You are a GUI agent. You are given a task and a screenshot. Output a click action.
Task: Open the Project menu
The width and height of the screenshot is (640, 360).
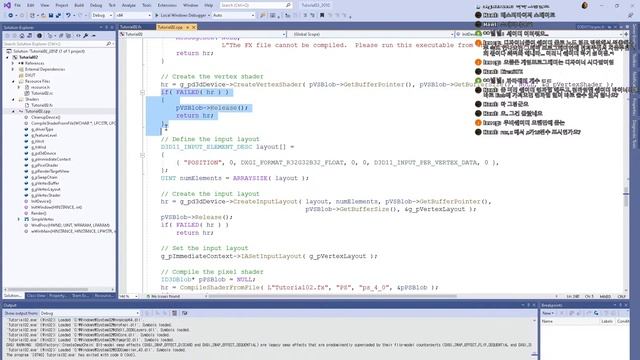tap(62, 5)
